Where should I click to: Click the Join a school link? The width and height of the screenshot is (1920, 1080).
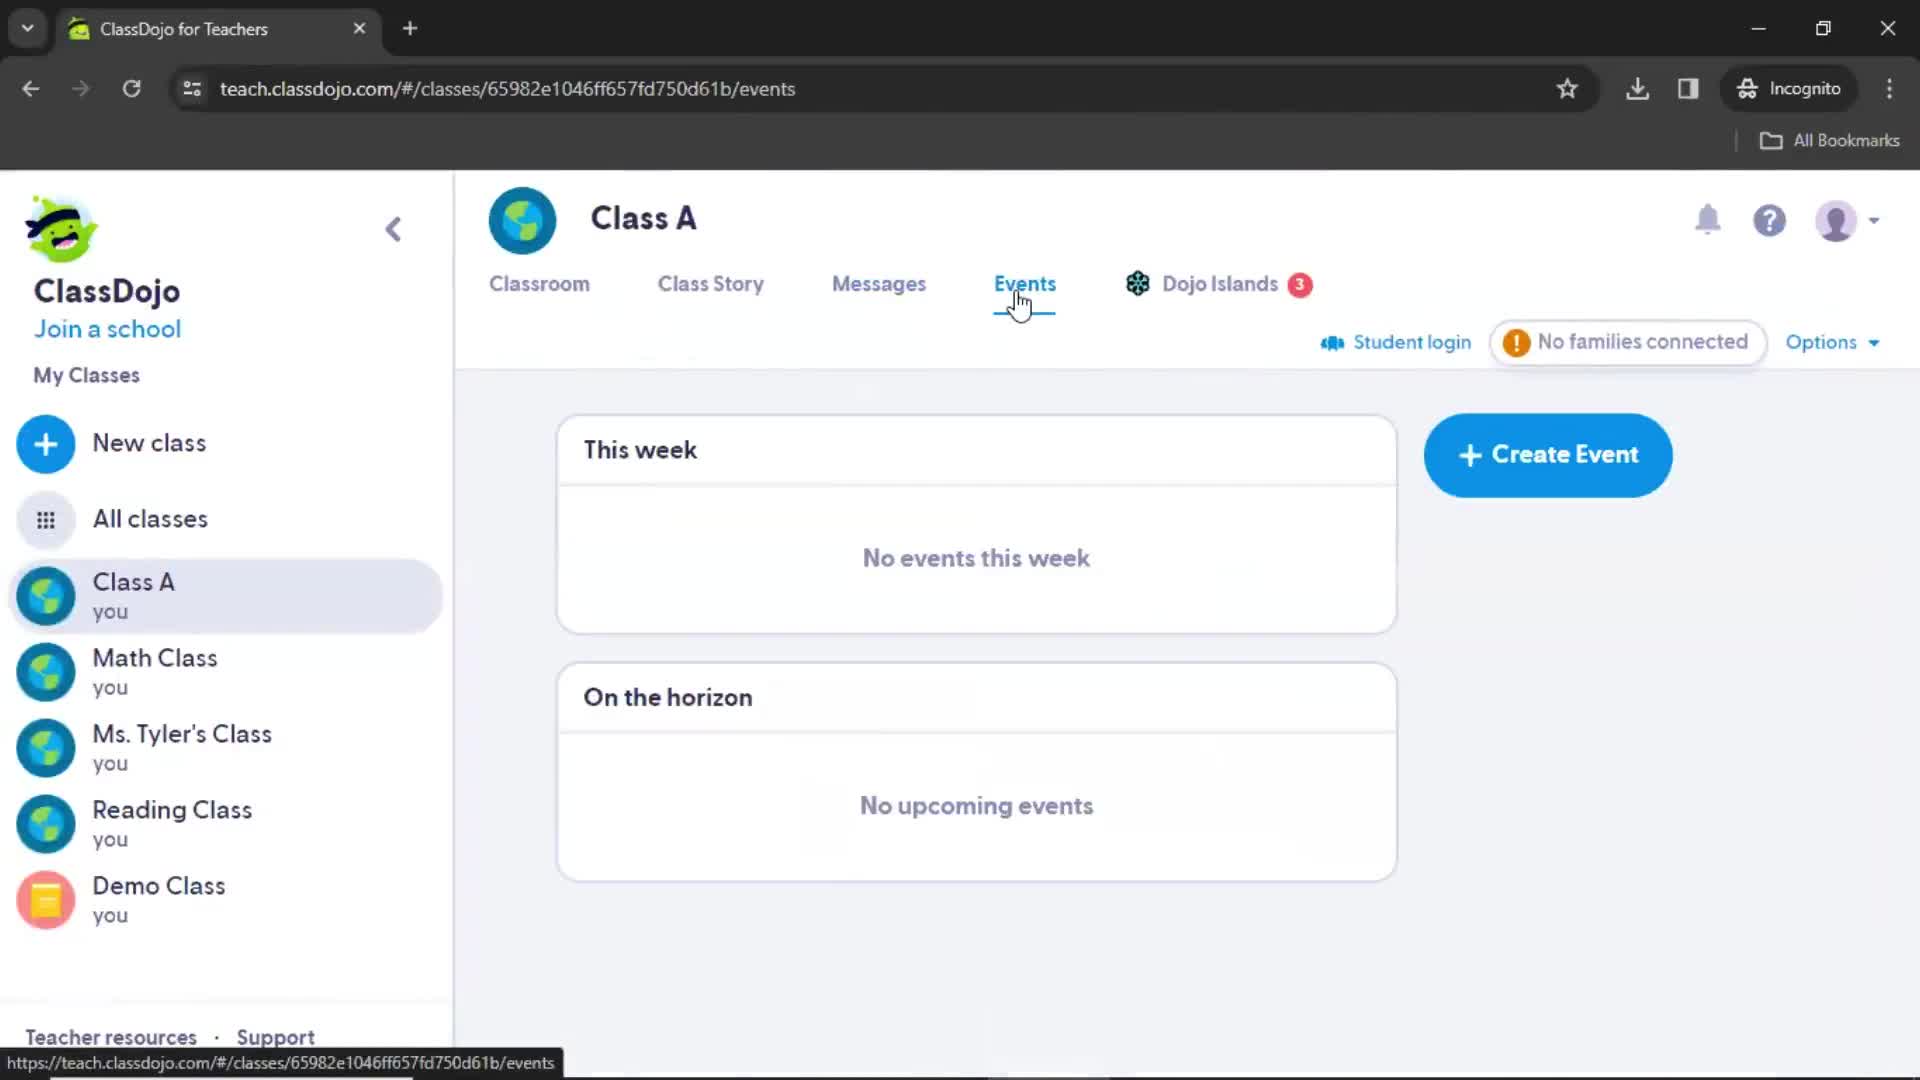click(x=108, y=330)
